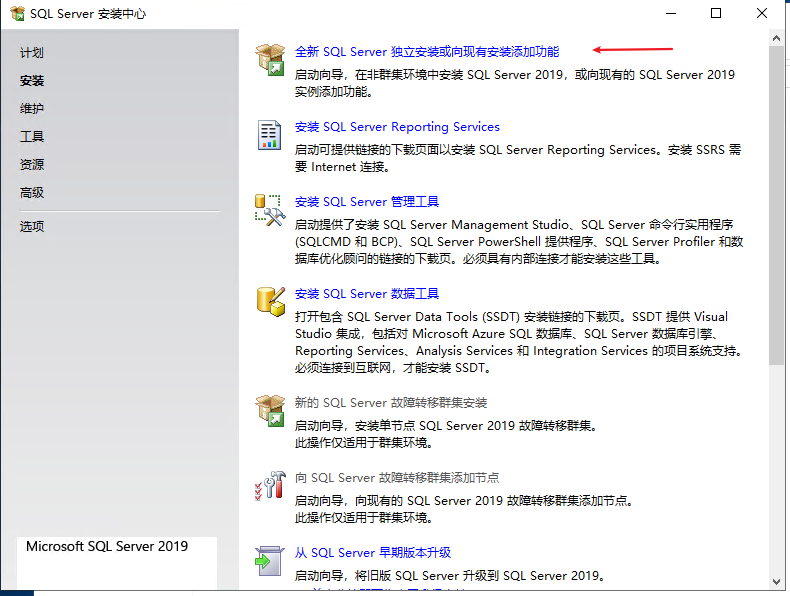This screenshot has height=596, width=790.
Task: Minimize the SQL Server 安装中心 window
Action: coord(671,14)
